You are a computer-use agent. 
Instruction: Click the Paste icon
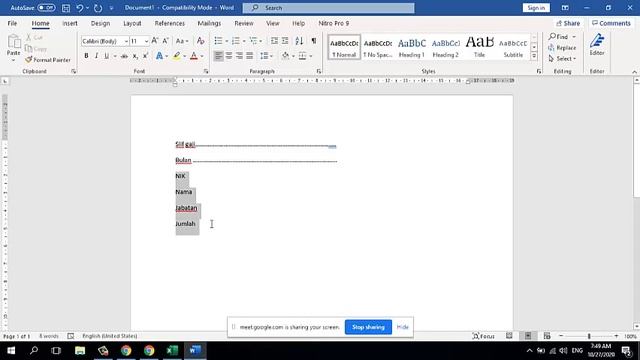tap(13, 42)
